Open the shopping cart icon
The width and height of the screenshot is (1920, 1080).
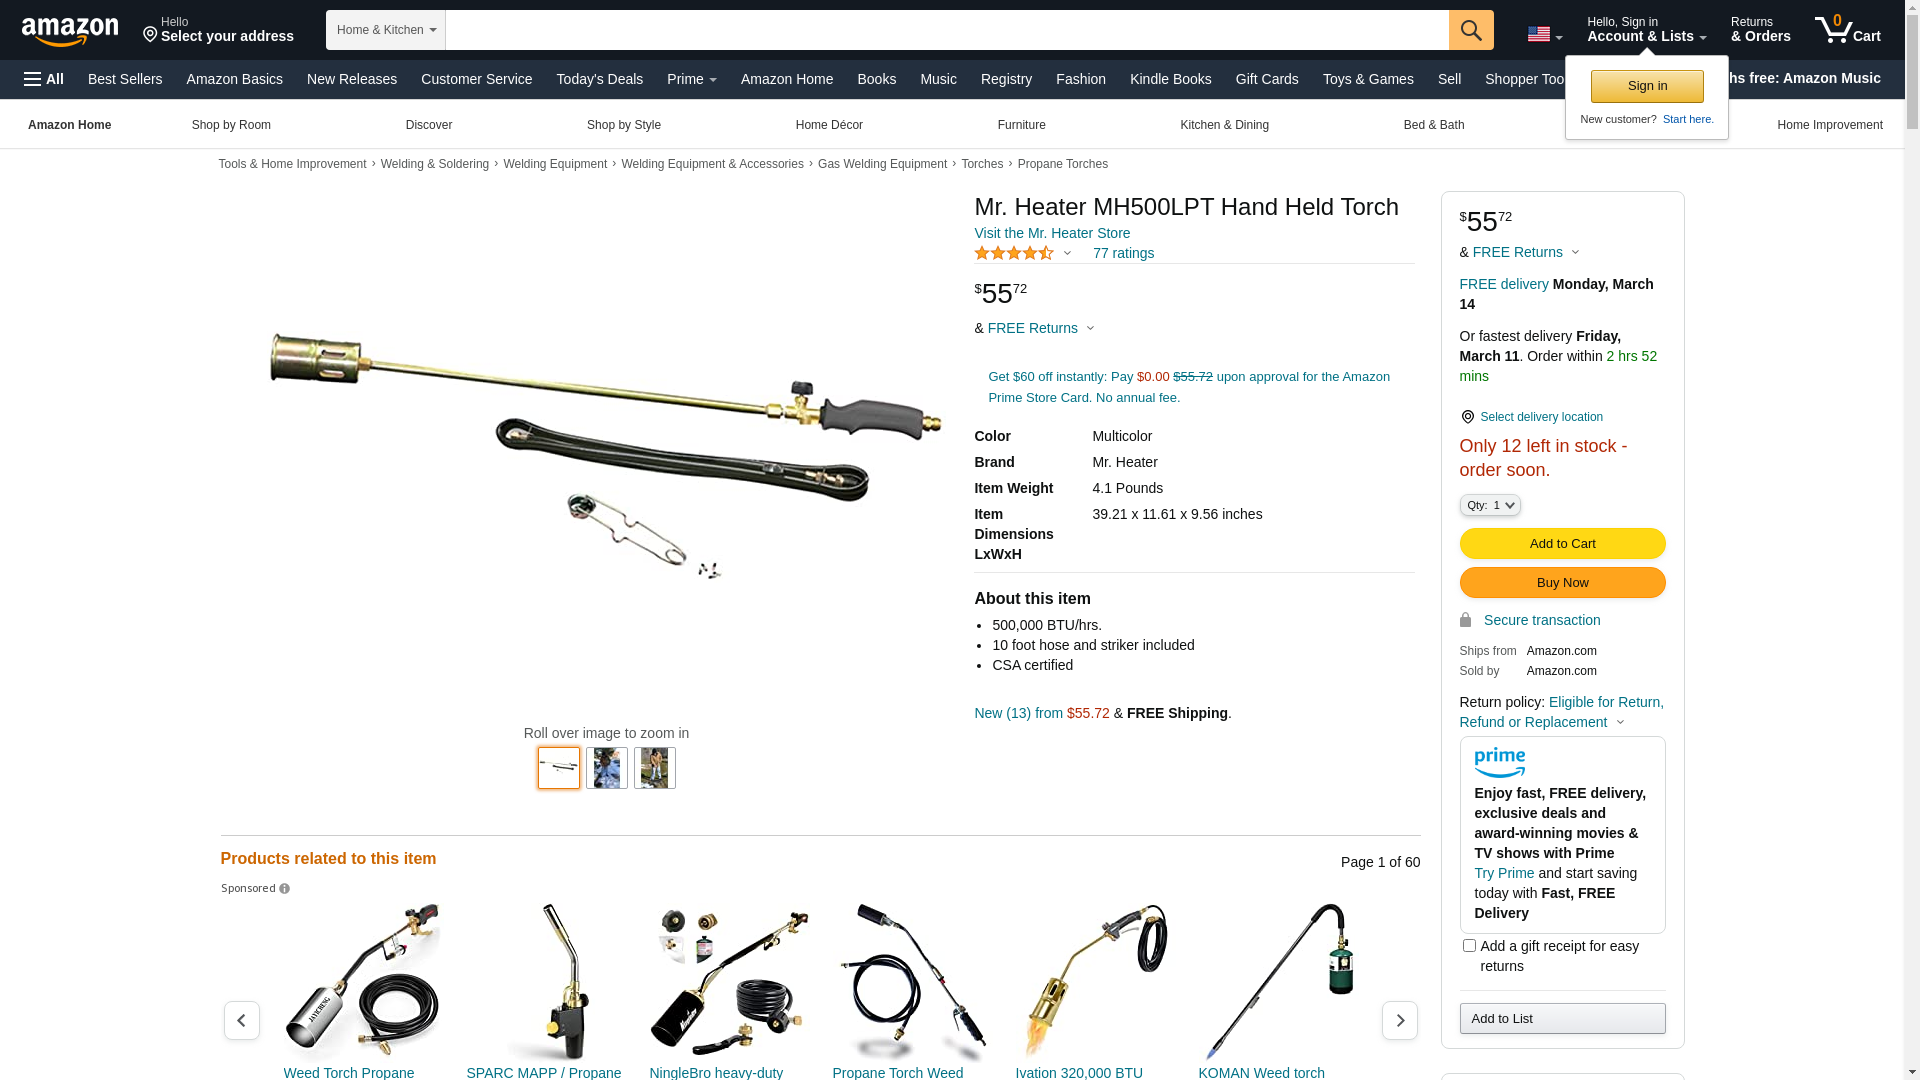pyautogui.click(x=1848, y=29)
